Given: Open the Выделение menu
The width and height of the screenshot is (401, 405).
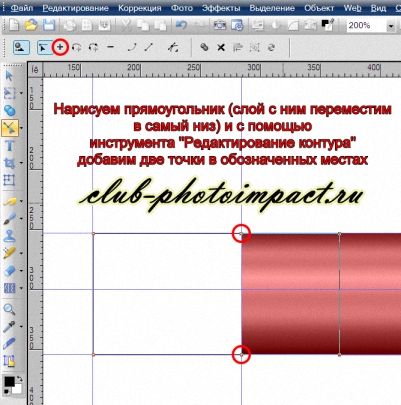Looking at the screenshot, I should (x=272, y=8).
